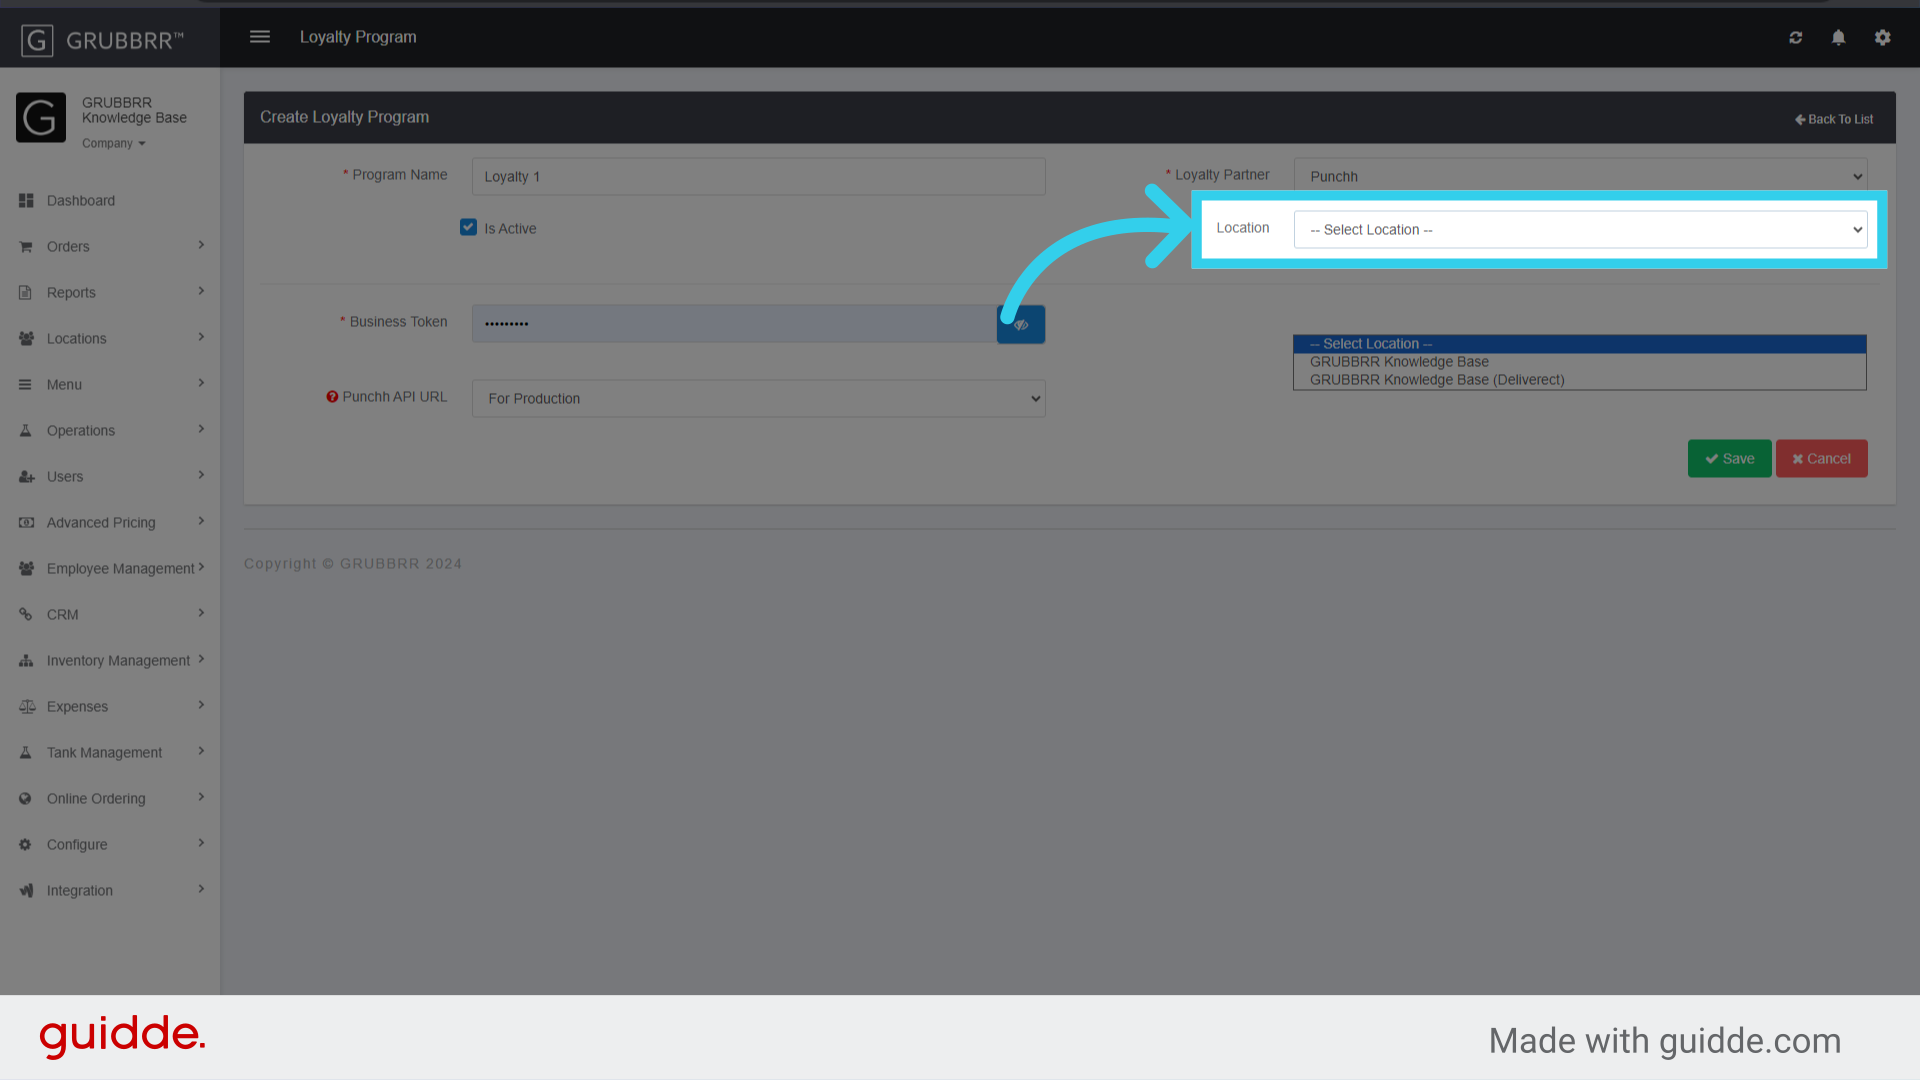Expand the Users submenu chevron
Viewport: 1920px width, 1080px height.
(x=201, y=475)
